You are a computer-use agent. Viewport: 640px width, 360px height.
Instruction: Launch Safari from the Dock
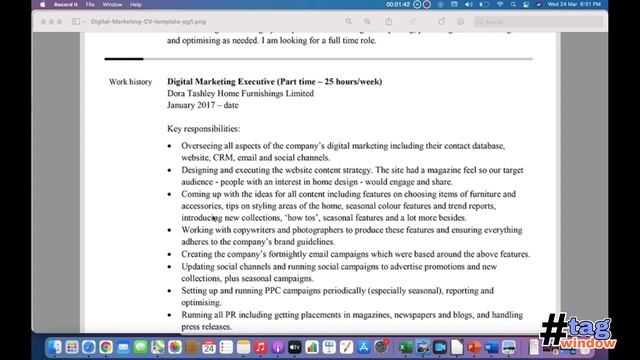point(89,347)
